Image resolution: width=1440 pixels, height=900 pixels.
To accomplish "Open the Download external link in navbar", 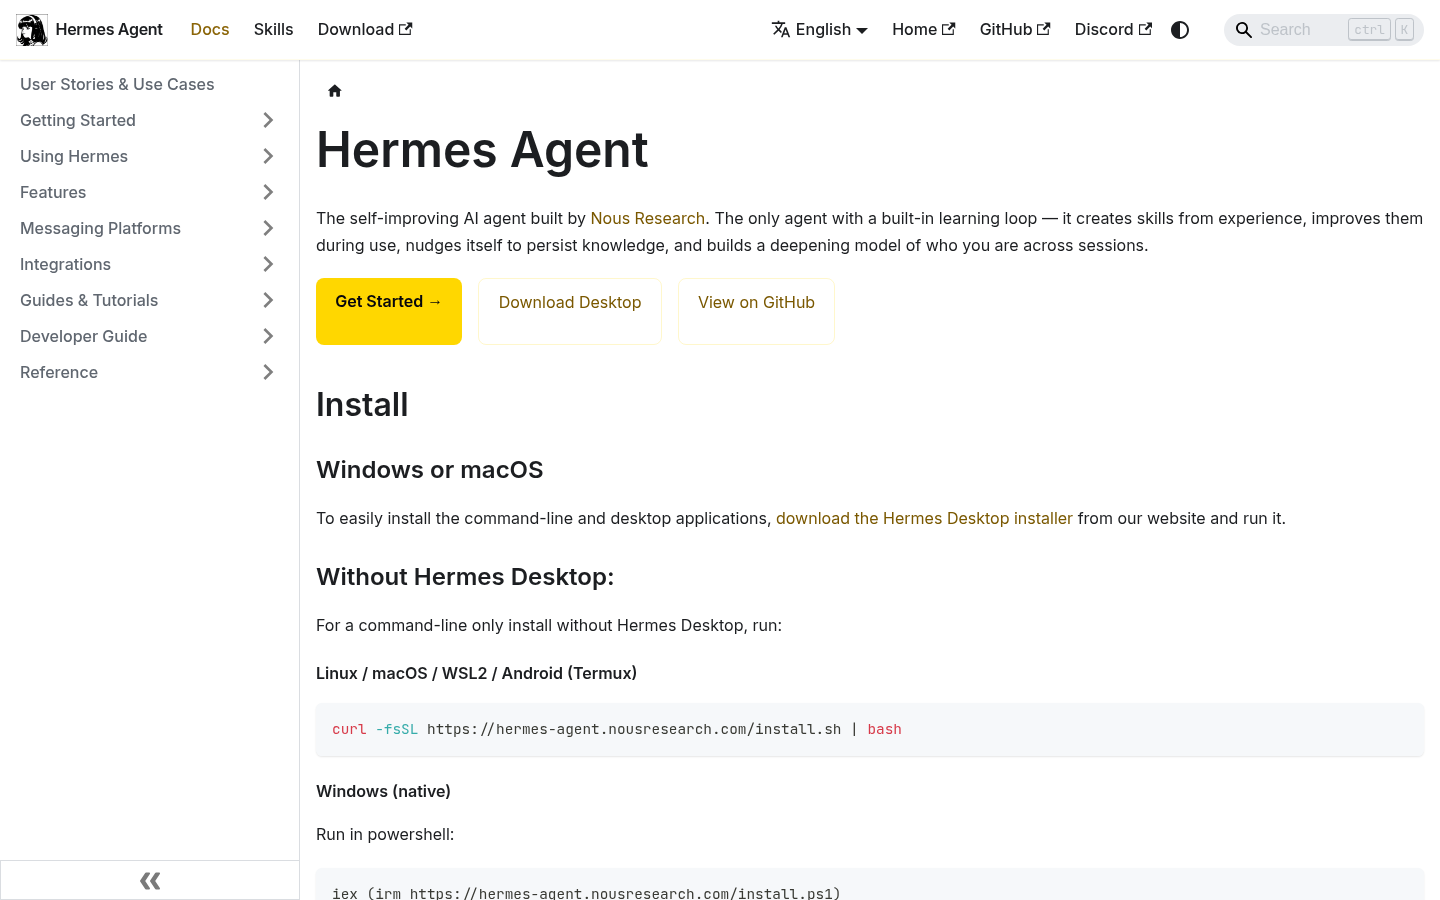I will coord(365,30).
